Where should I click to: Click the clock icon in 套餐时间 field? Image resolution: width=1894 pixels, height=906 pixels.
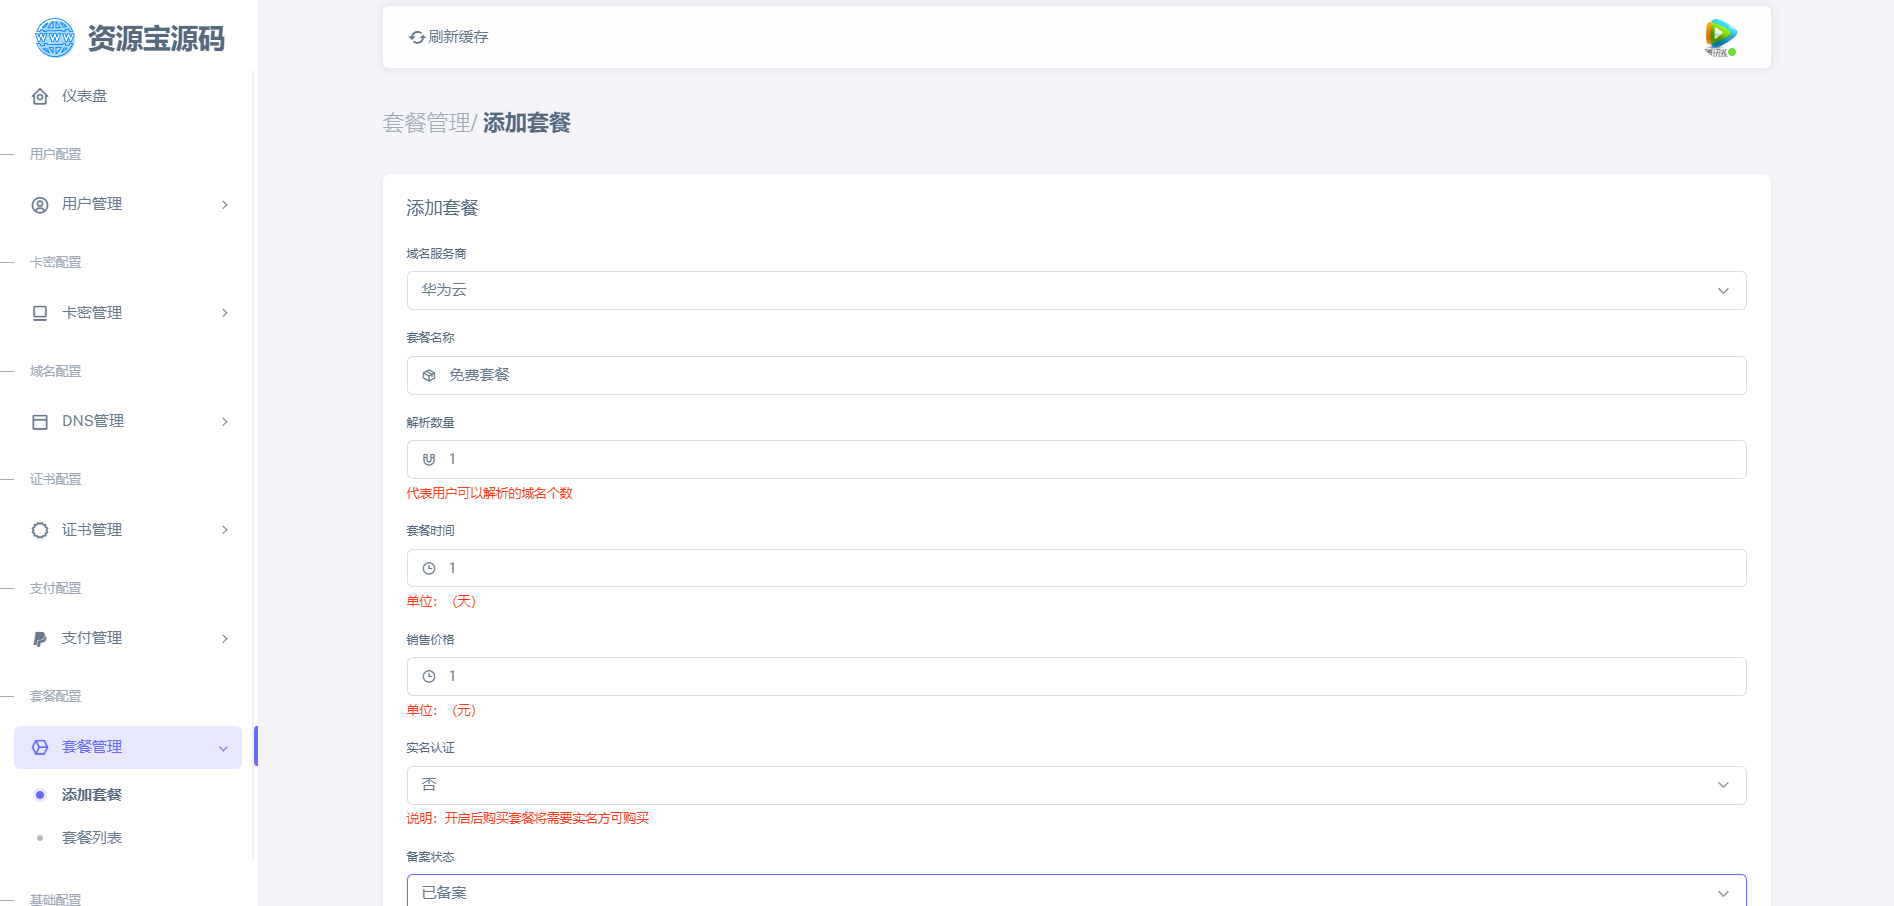(429, 568)
